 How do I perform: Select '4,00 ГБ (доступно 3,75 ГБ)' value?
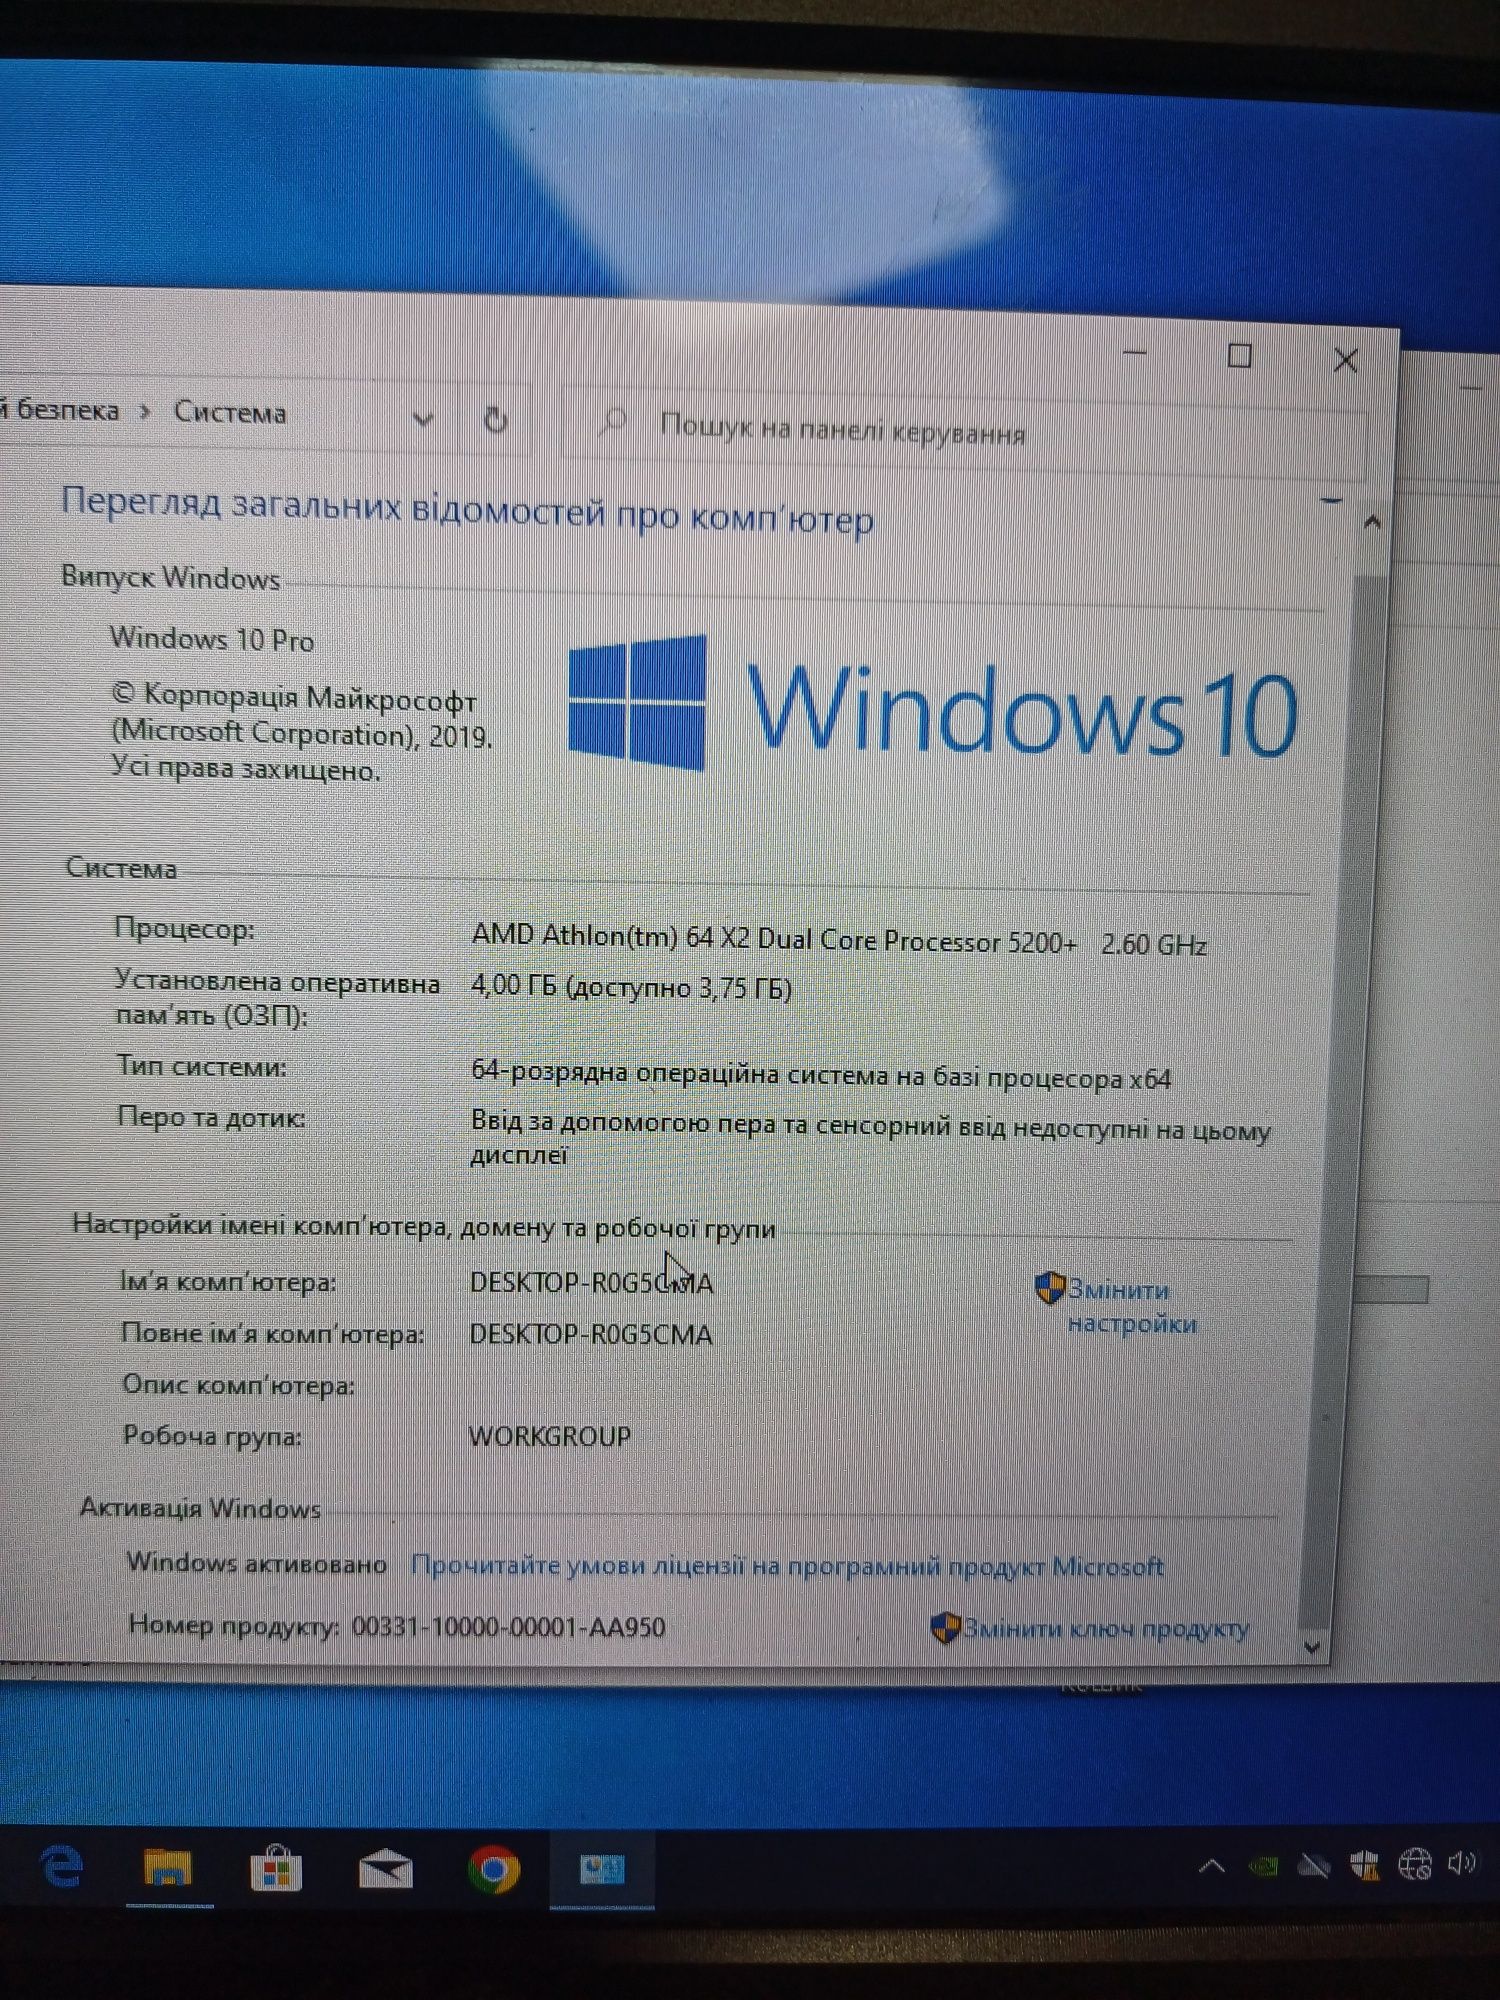point(631,987)
